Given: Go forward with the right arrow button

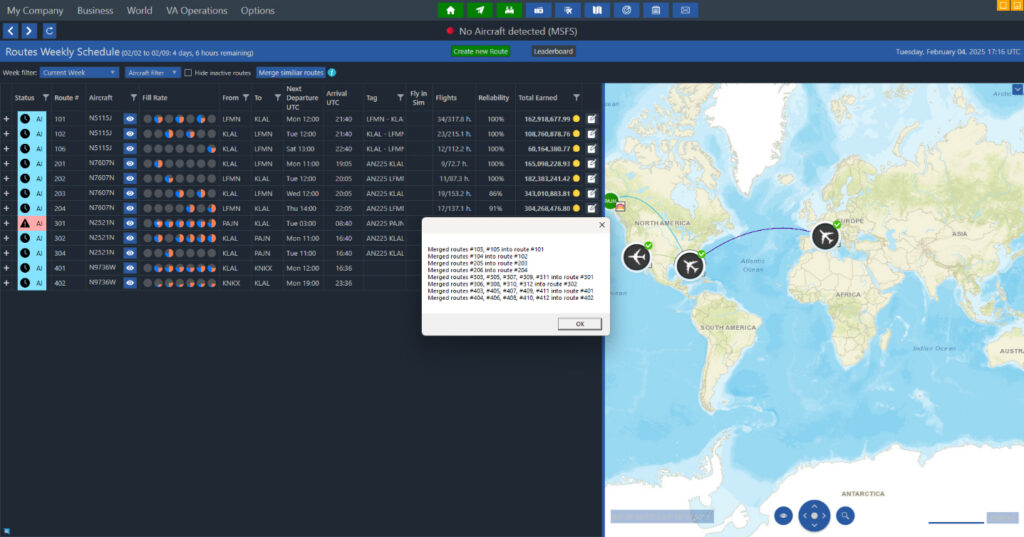Looking at the screenshot, I should (x=29, y=31).
